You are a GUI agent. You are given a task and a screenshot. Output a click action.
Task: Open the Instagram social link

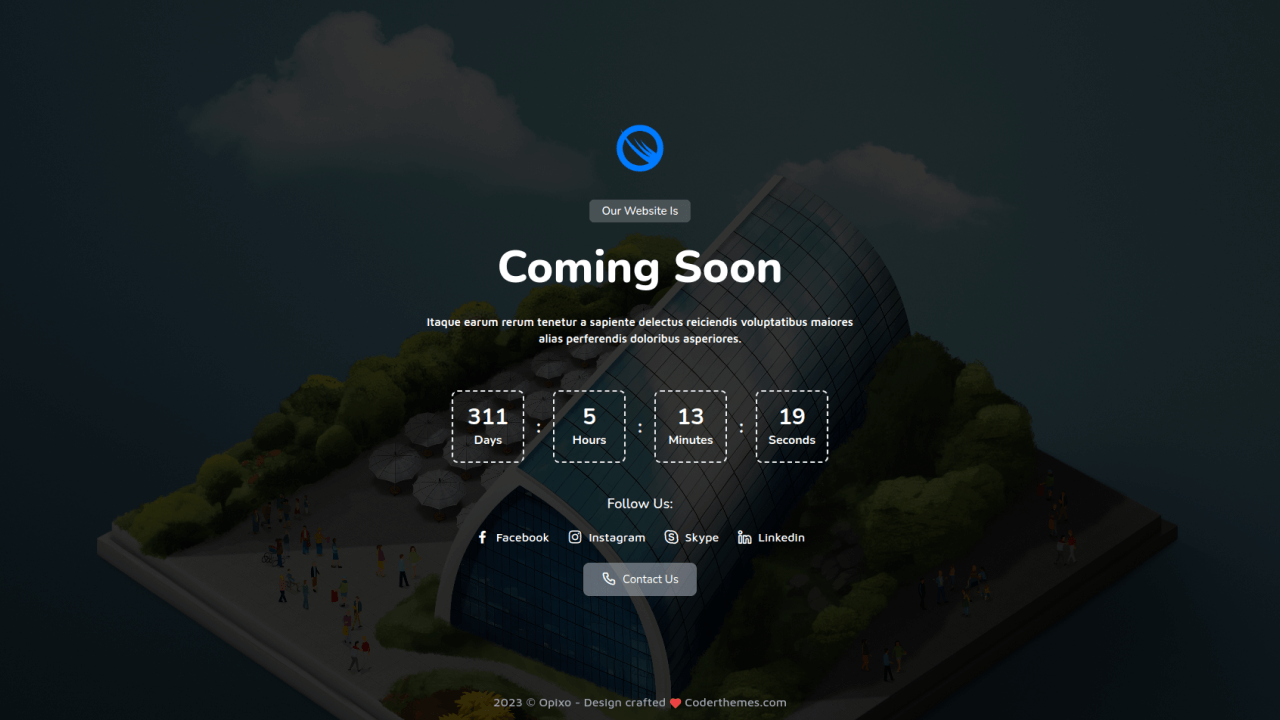coord(607,537)
